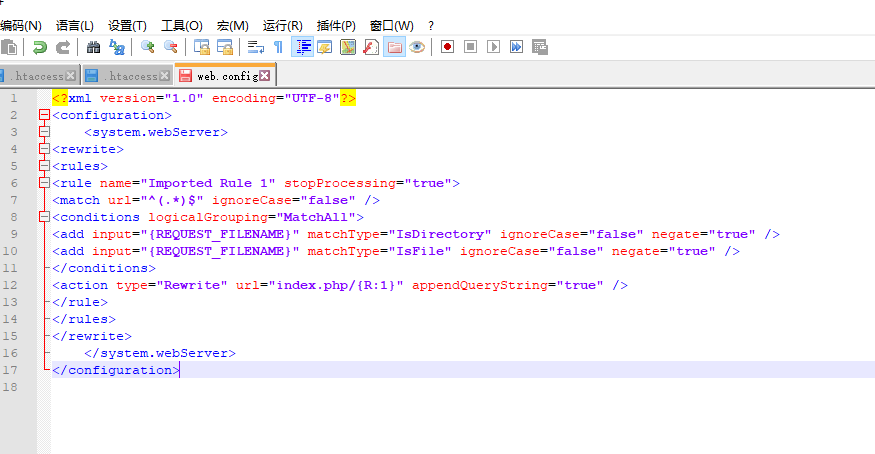This screenshot has height=454, width=875.
Task: Click the <match url= line text
Action: (x=216, y=200)
